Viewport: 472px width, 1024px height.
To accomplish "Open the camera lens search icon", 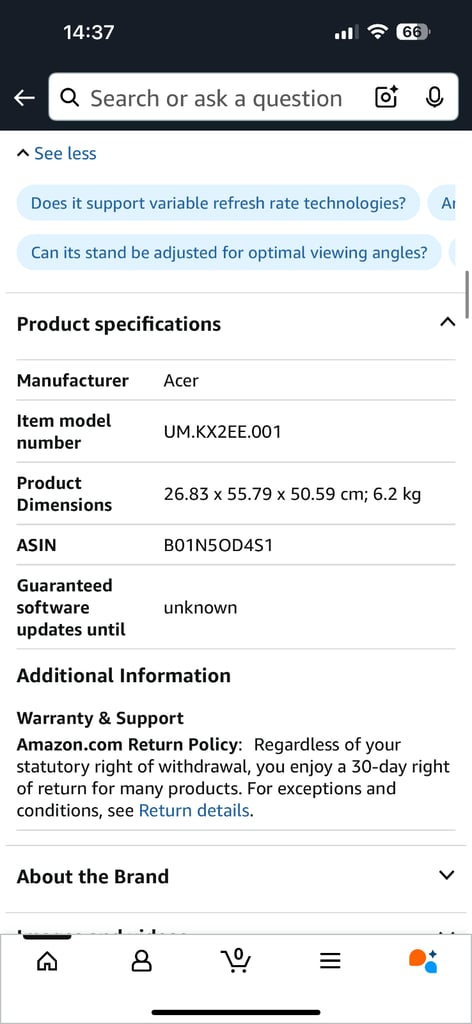I will 386,97.
